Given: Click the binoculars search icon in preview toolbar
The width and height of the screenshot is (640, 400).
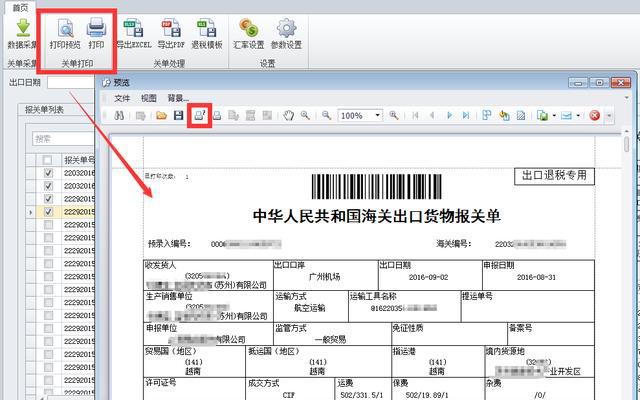Looking at the screenshot, I should point(119,116).
